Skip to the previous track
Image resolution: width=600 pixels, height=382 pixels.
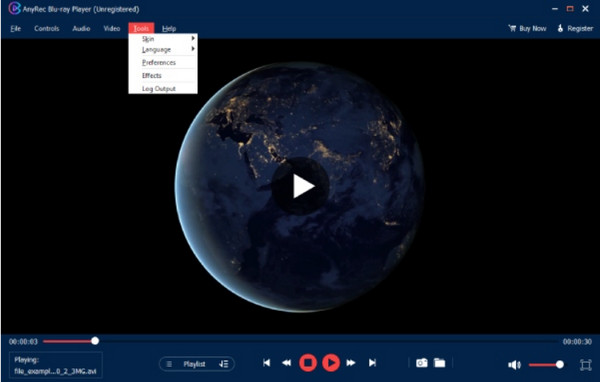coord(267,362)
